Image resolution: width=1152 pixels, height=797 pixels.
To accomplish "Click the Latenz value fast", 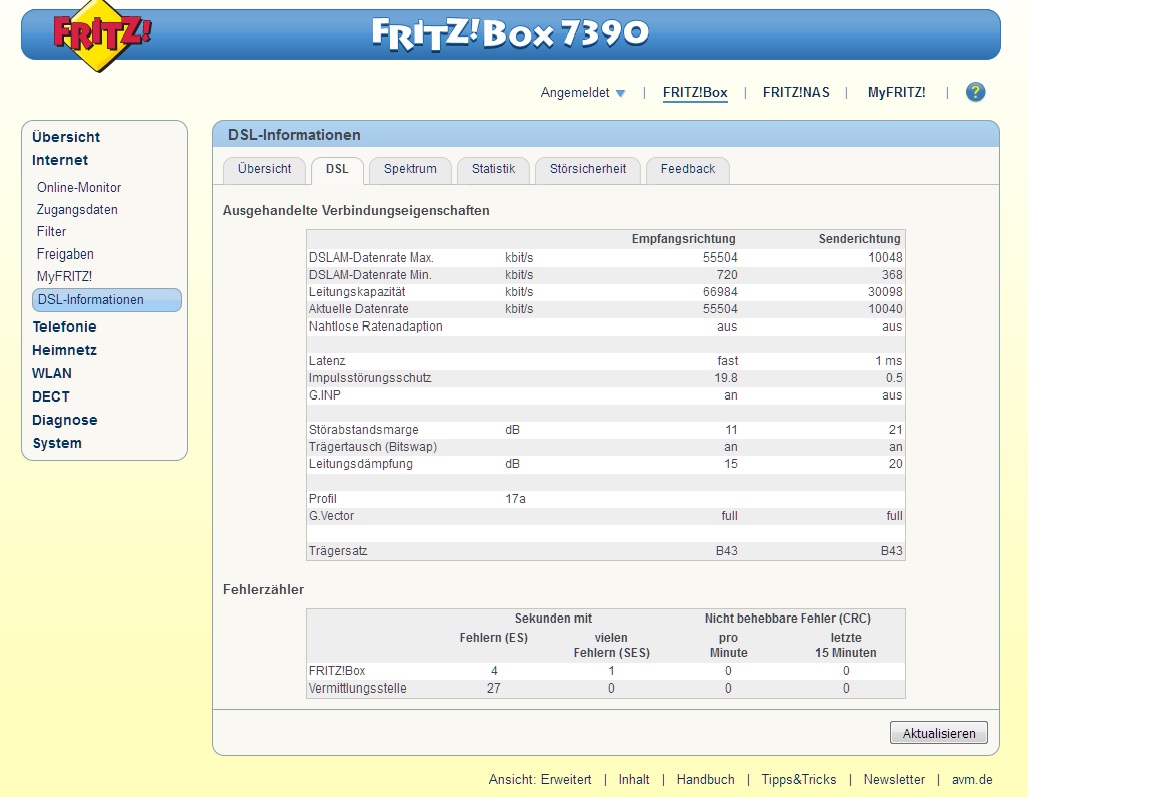I will point(727,361).
